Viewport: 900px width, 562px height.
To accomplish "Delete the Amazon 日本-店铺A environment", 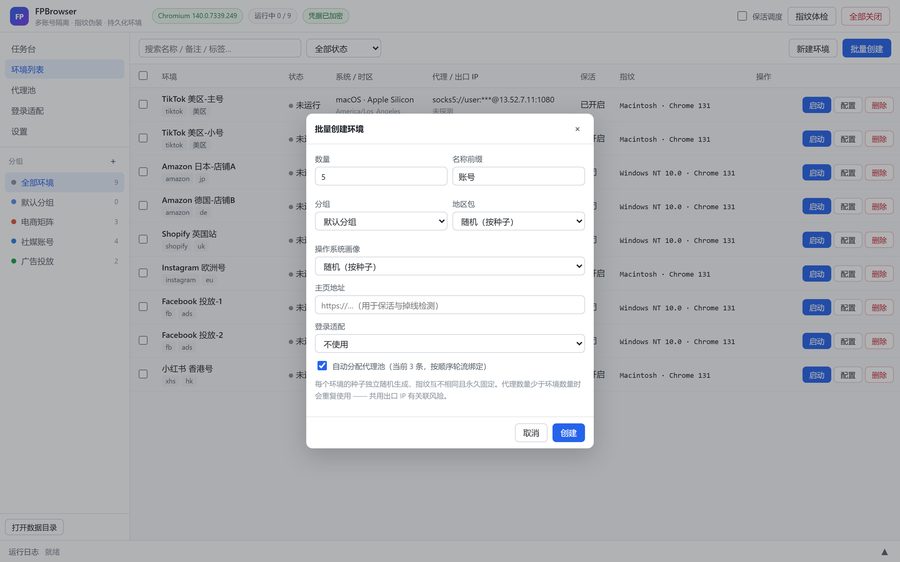I will click(x=879, y=173).
